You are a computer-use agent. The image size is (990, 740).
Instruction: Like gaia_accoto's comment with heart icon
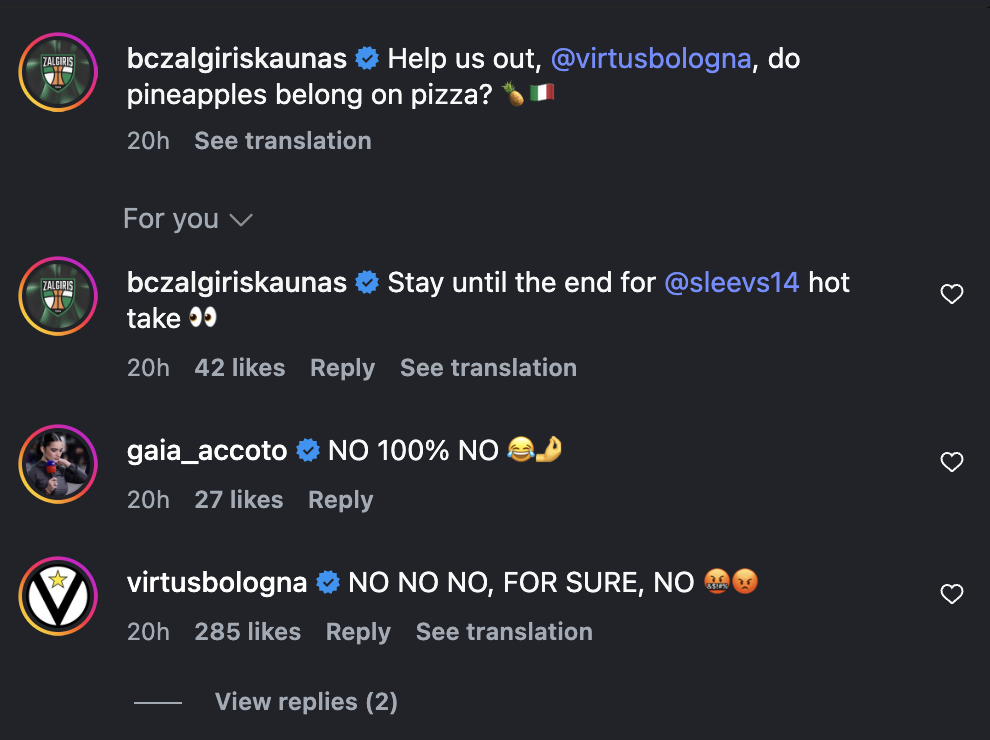tap(952, 462)
